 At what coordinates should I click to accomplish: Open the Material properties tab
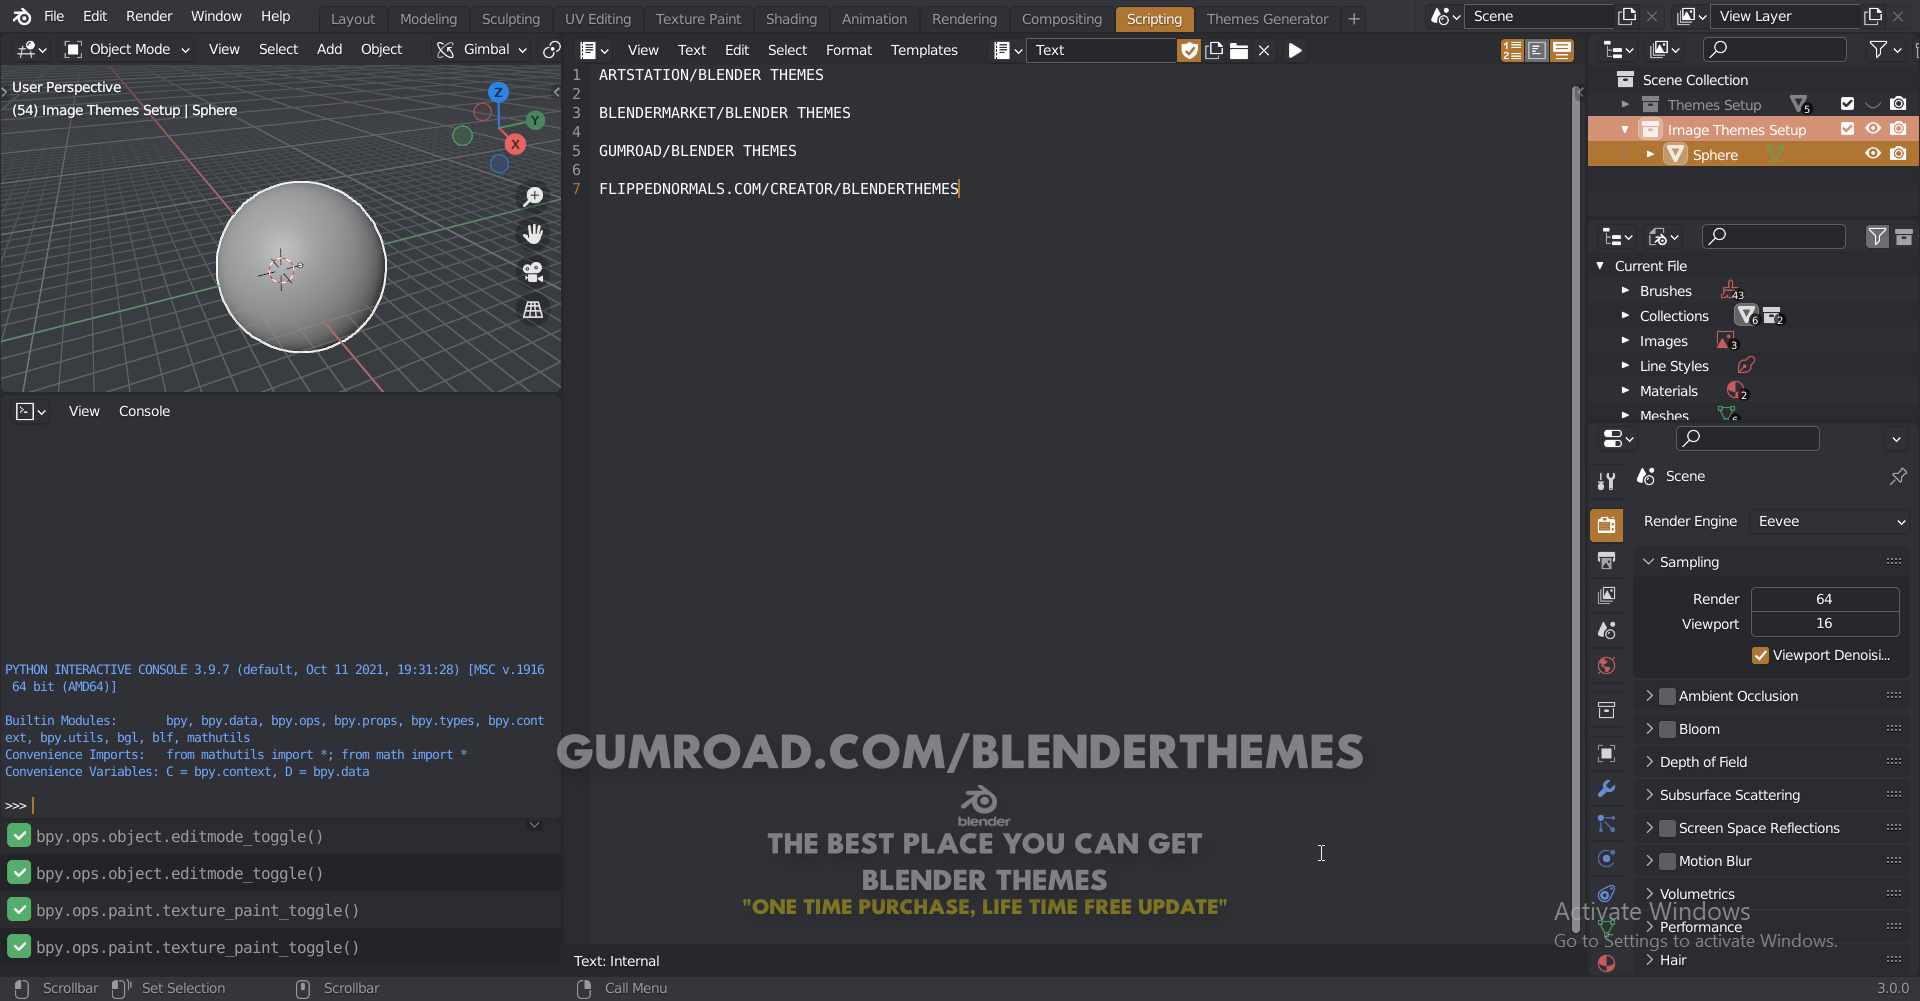click(x=1607, y=963)
